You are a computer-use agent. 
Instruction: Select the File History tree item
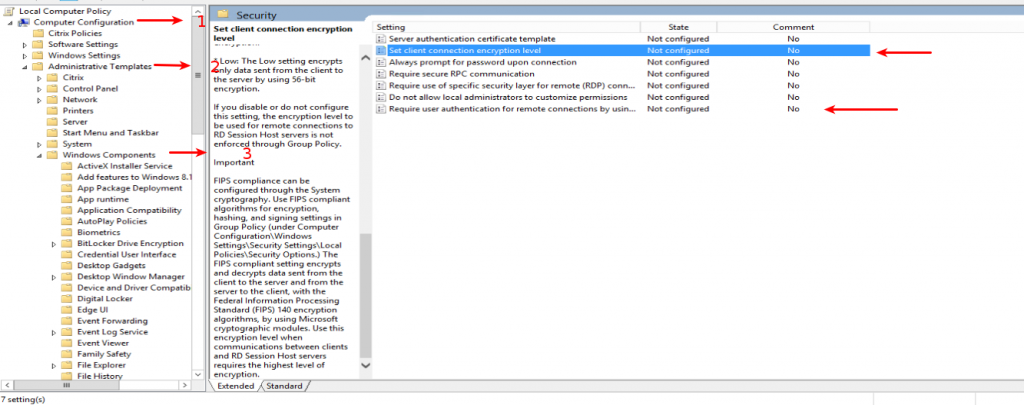click(x=100, y=376)
